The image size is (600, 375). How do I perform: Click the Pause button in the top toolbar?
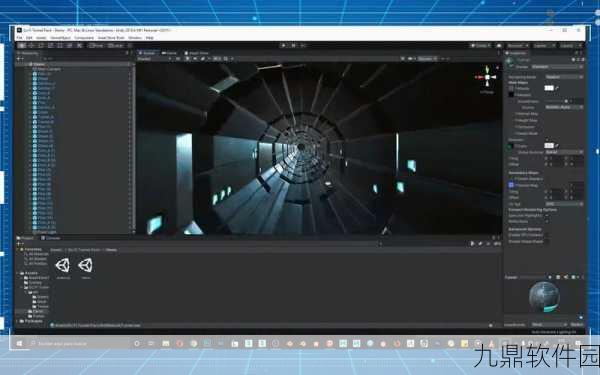(293, 46)
